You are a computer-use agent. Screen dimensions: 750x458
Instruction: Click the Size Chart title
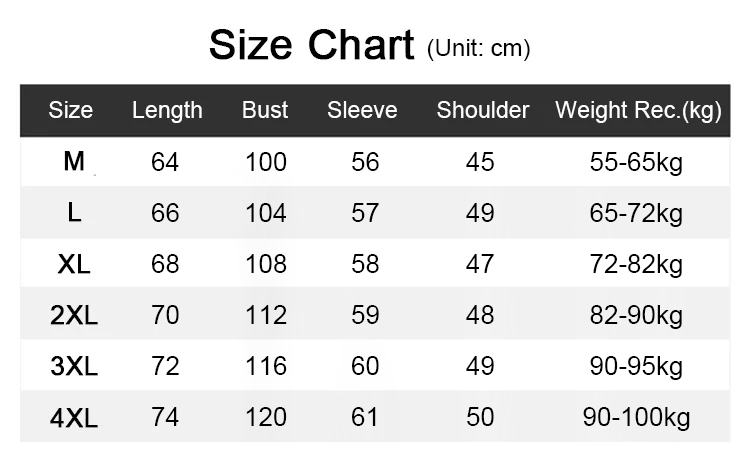coord(311,46)
